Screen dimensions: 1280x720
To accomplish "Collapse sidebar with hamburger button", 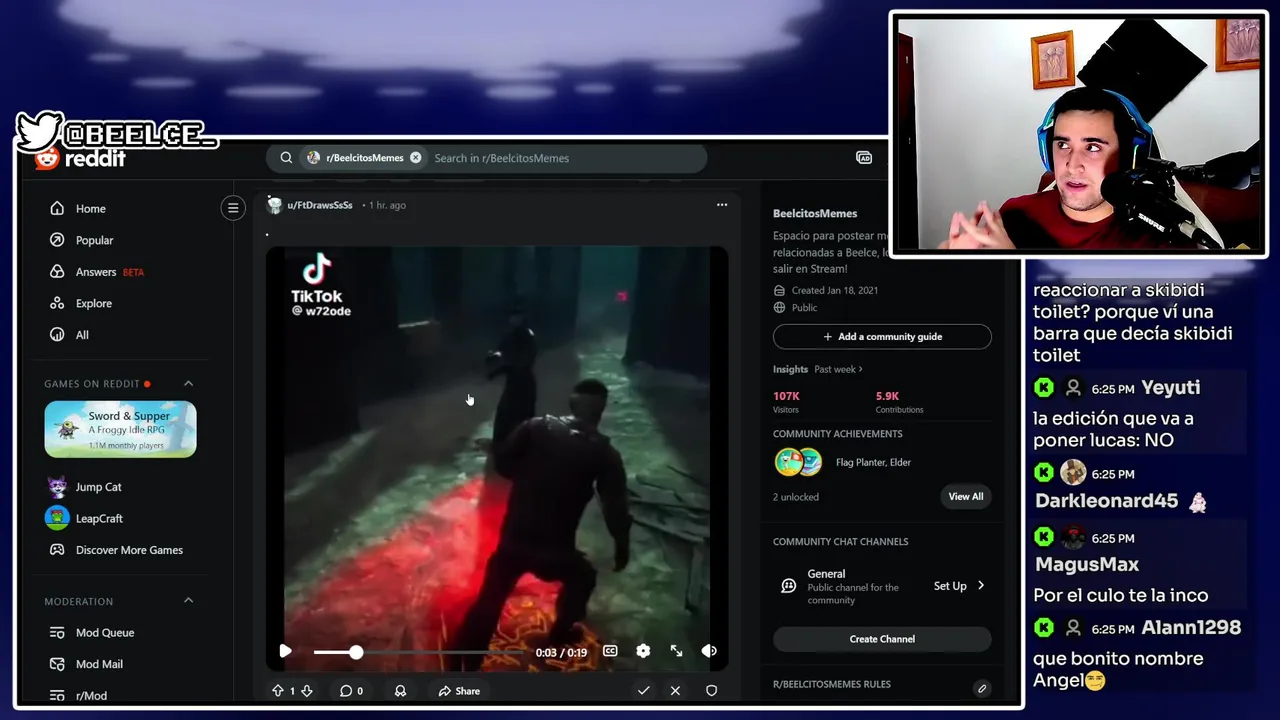I will click(x=233, y=208).
